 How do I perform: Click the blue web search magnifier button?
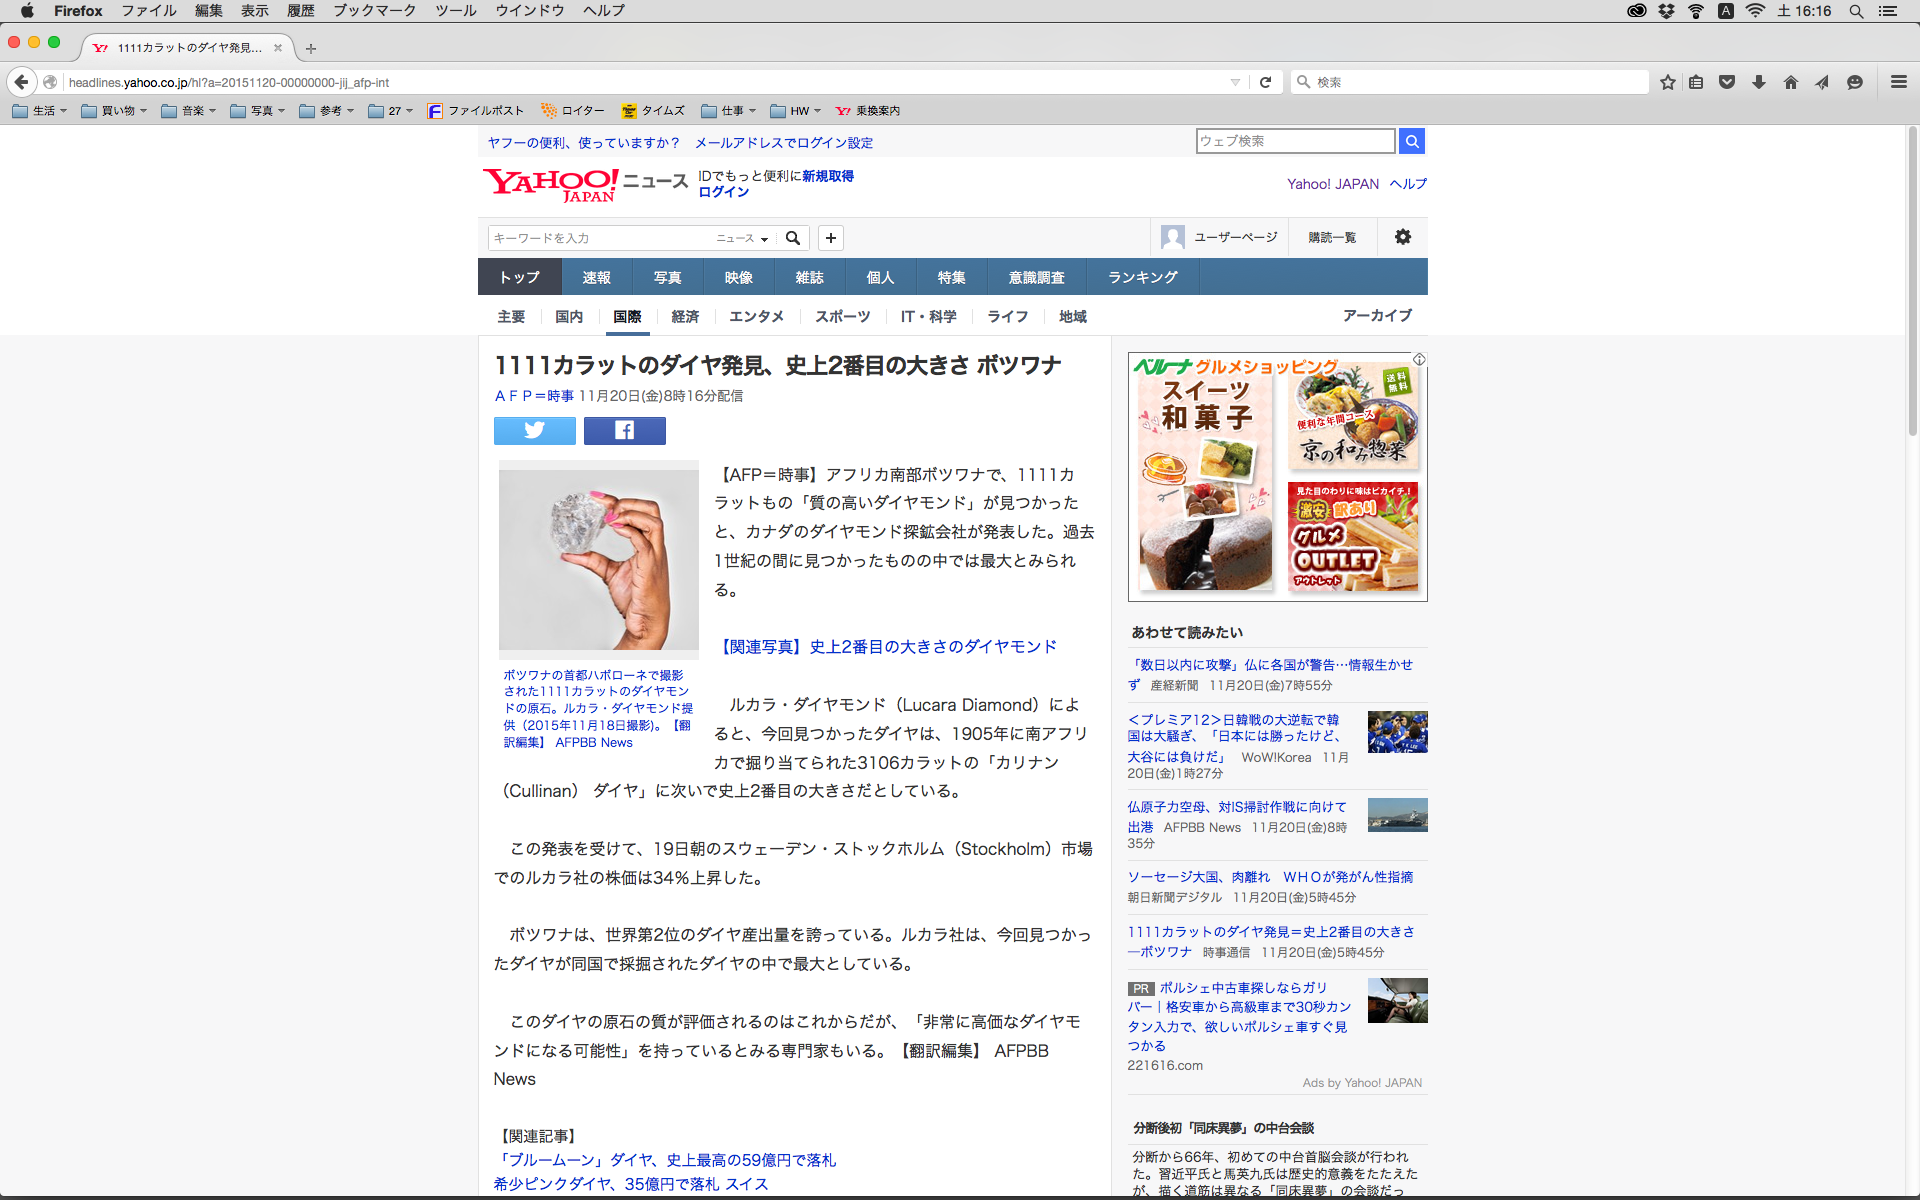[1411, 141]
